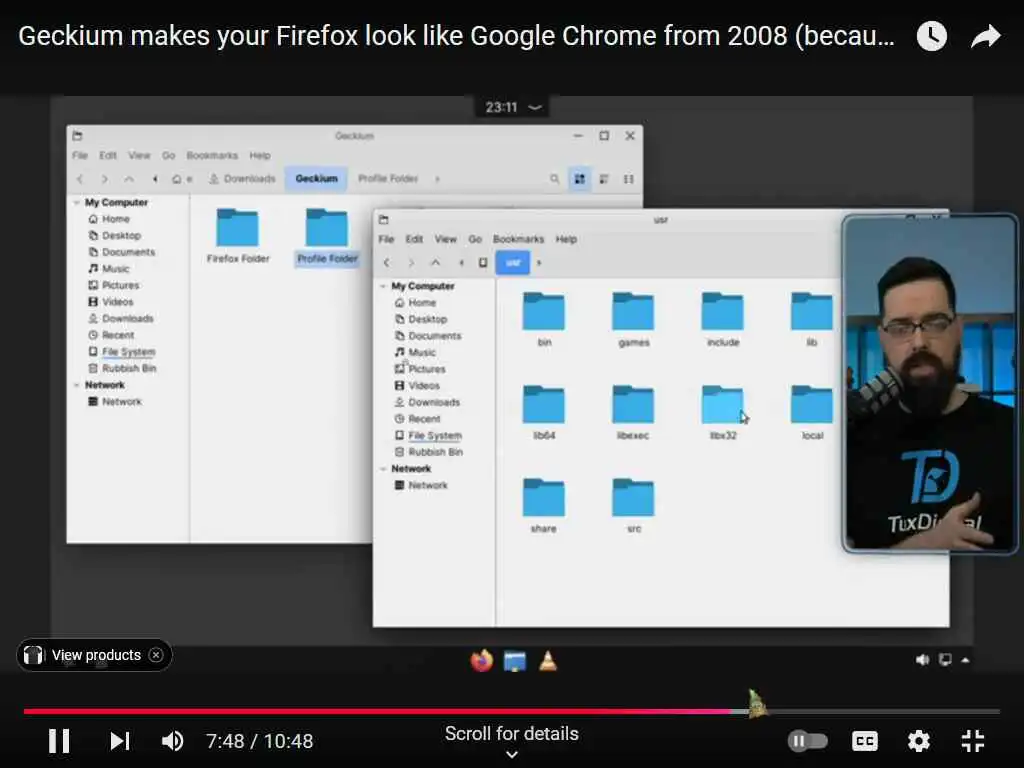Image resolution: width=1024 pixels, height=768 pixels.
Task: Click Downloads breadcrumb in Geckium window
Action: [x=242, y=178]
